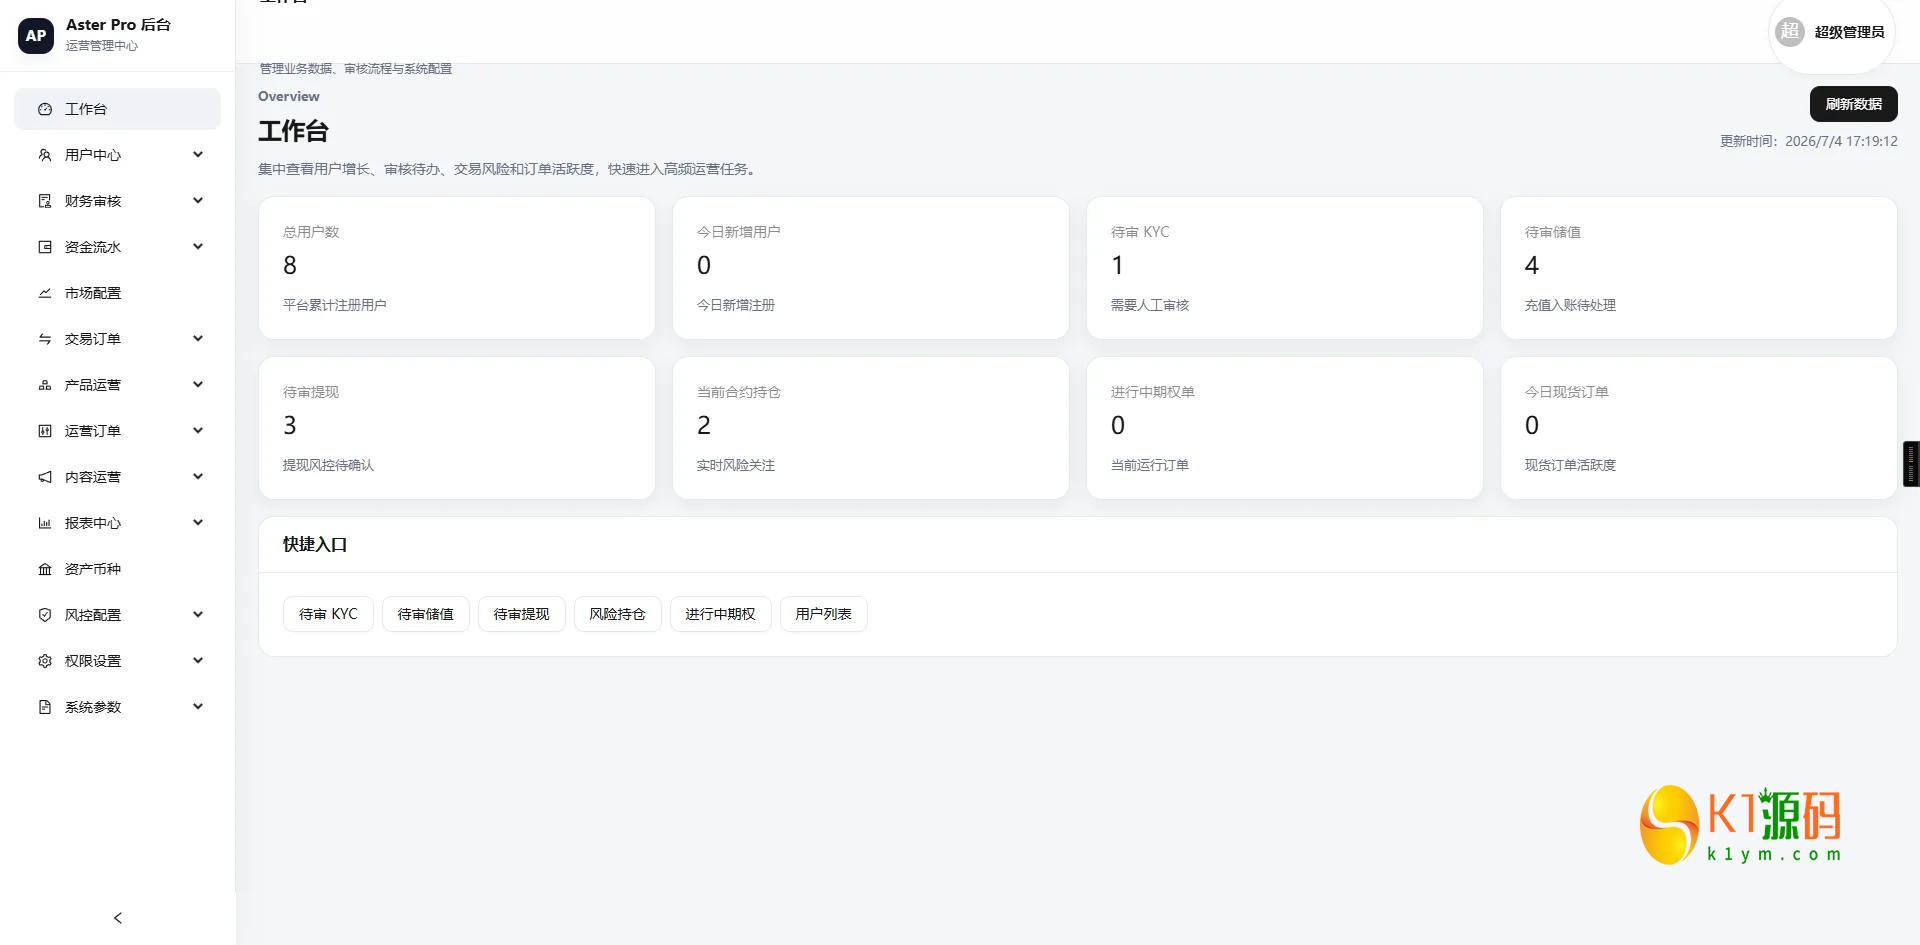Viewport: 1920px width, 945px height.
Task: Click the 更新时间 timestamp text
Action: pos(1809,141)
